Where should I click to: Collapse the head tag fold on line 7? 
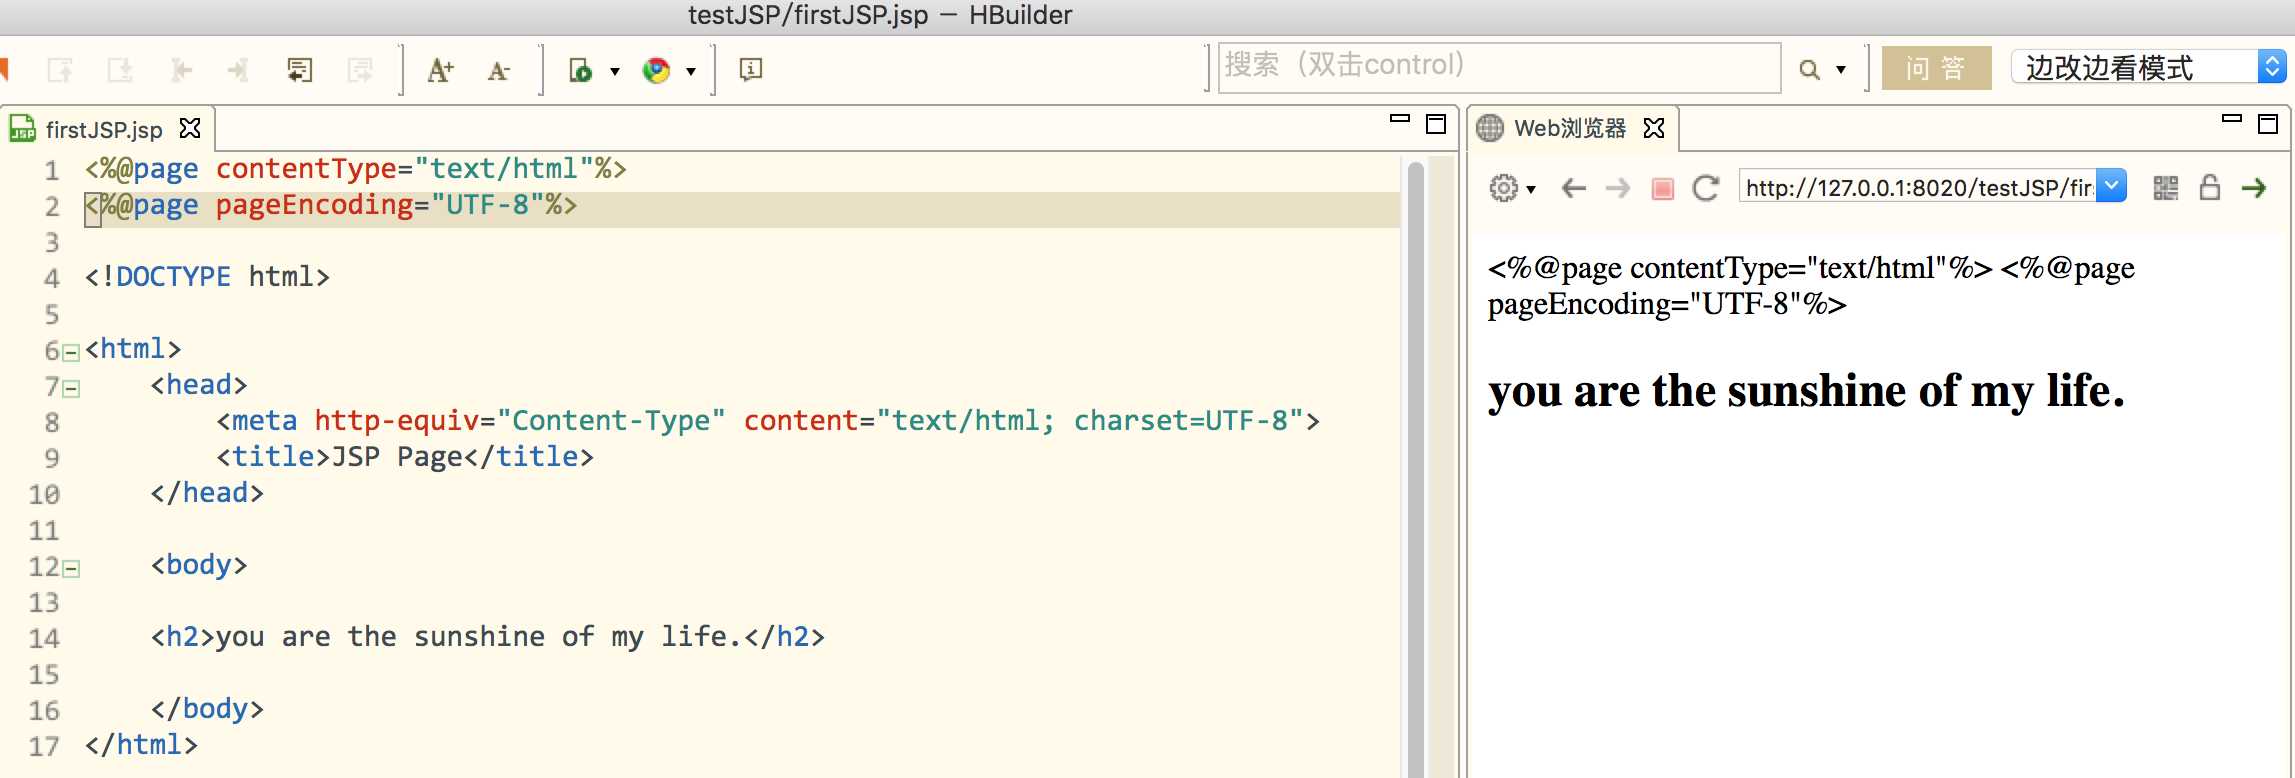pyautogui.click(x=71, y=388)
